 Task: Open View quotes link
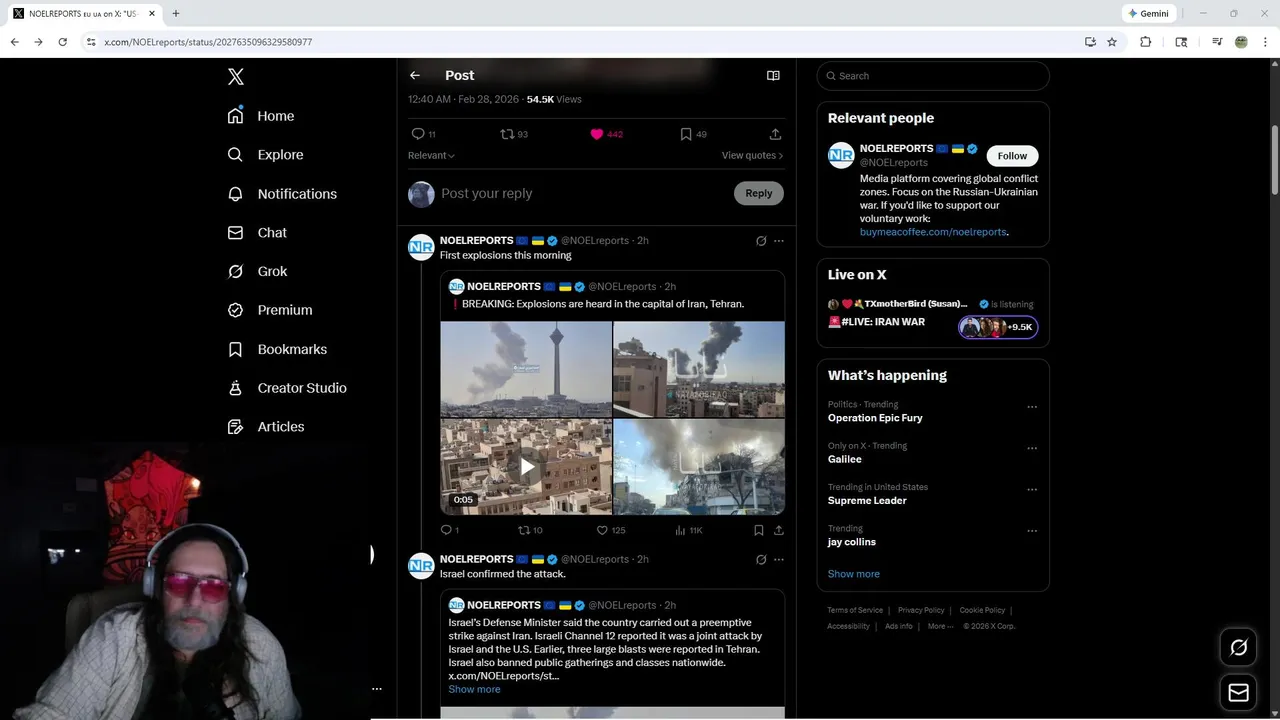coord(752,156)
